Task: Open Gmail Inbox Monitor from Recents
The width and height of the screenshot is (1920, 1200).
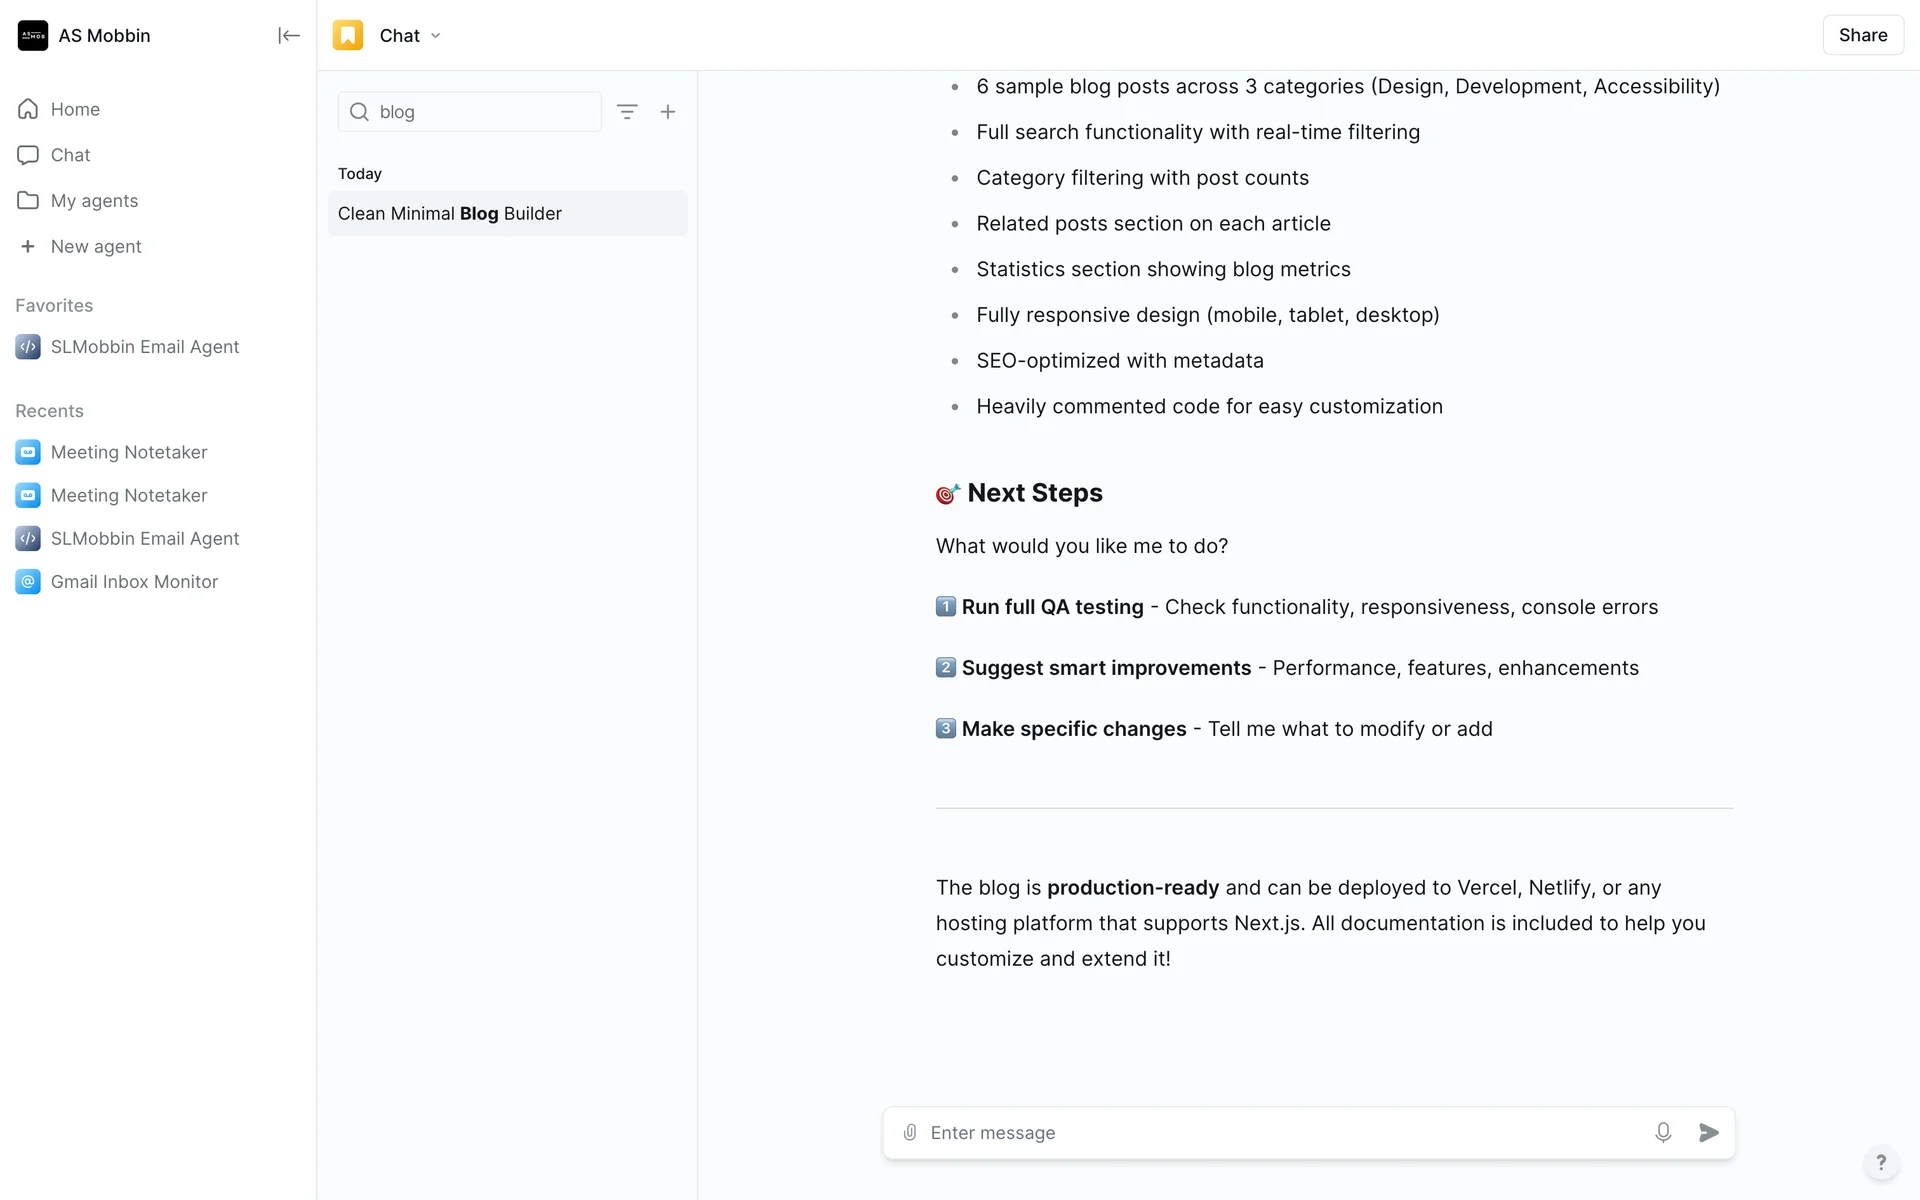Action: [134, 582]
